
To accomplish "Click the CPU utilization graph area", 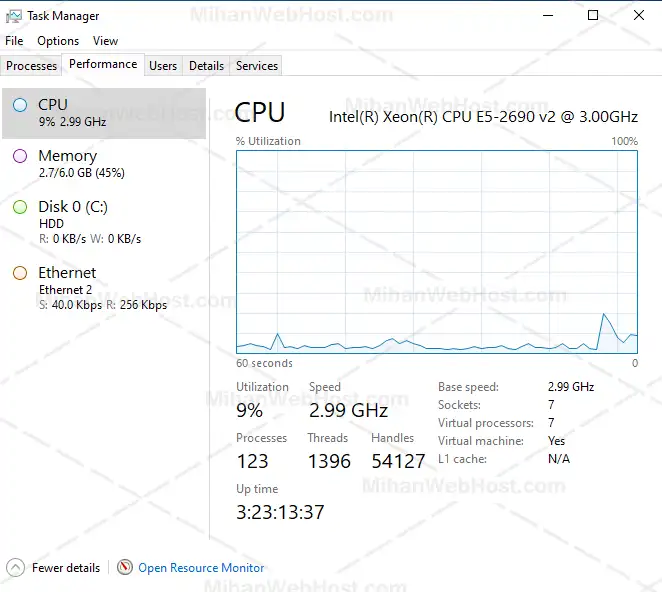I will coord(437,251).
